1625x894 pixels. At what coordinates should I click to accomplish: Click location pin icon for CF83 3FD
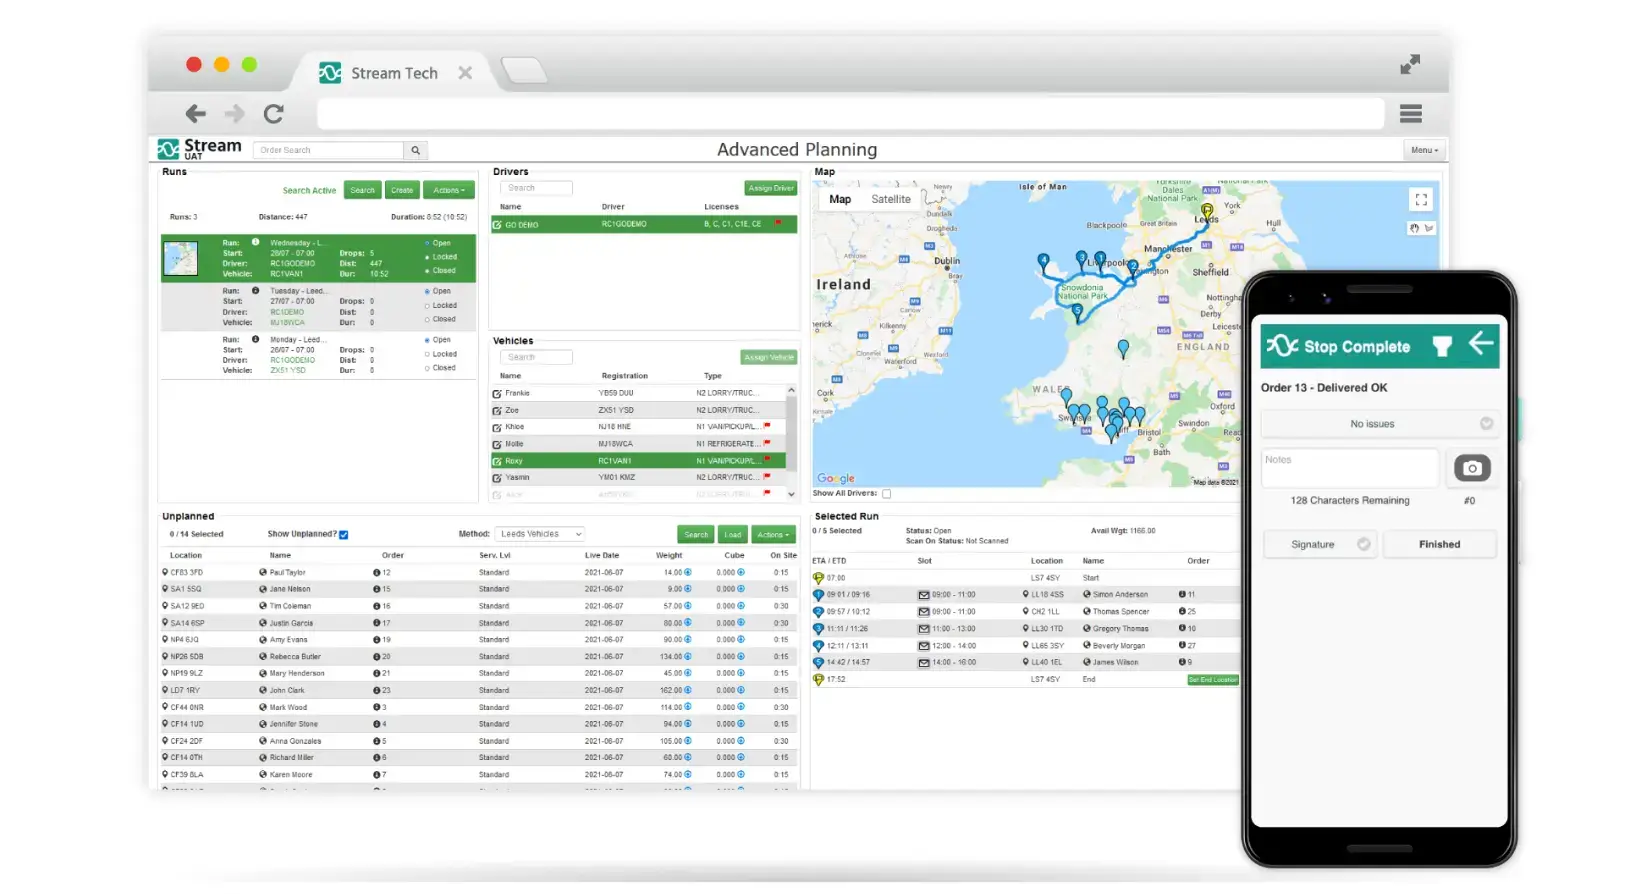point(165,572)
